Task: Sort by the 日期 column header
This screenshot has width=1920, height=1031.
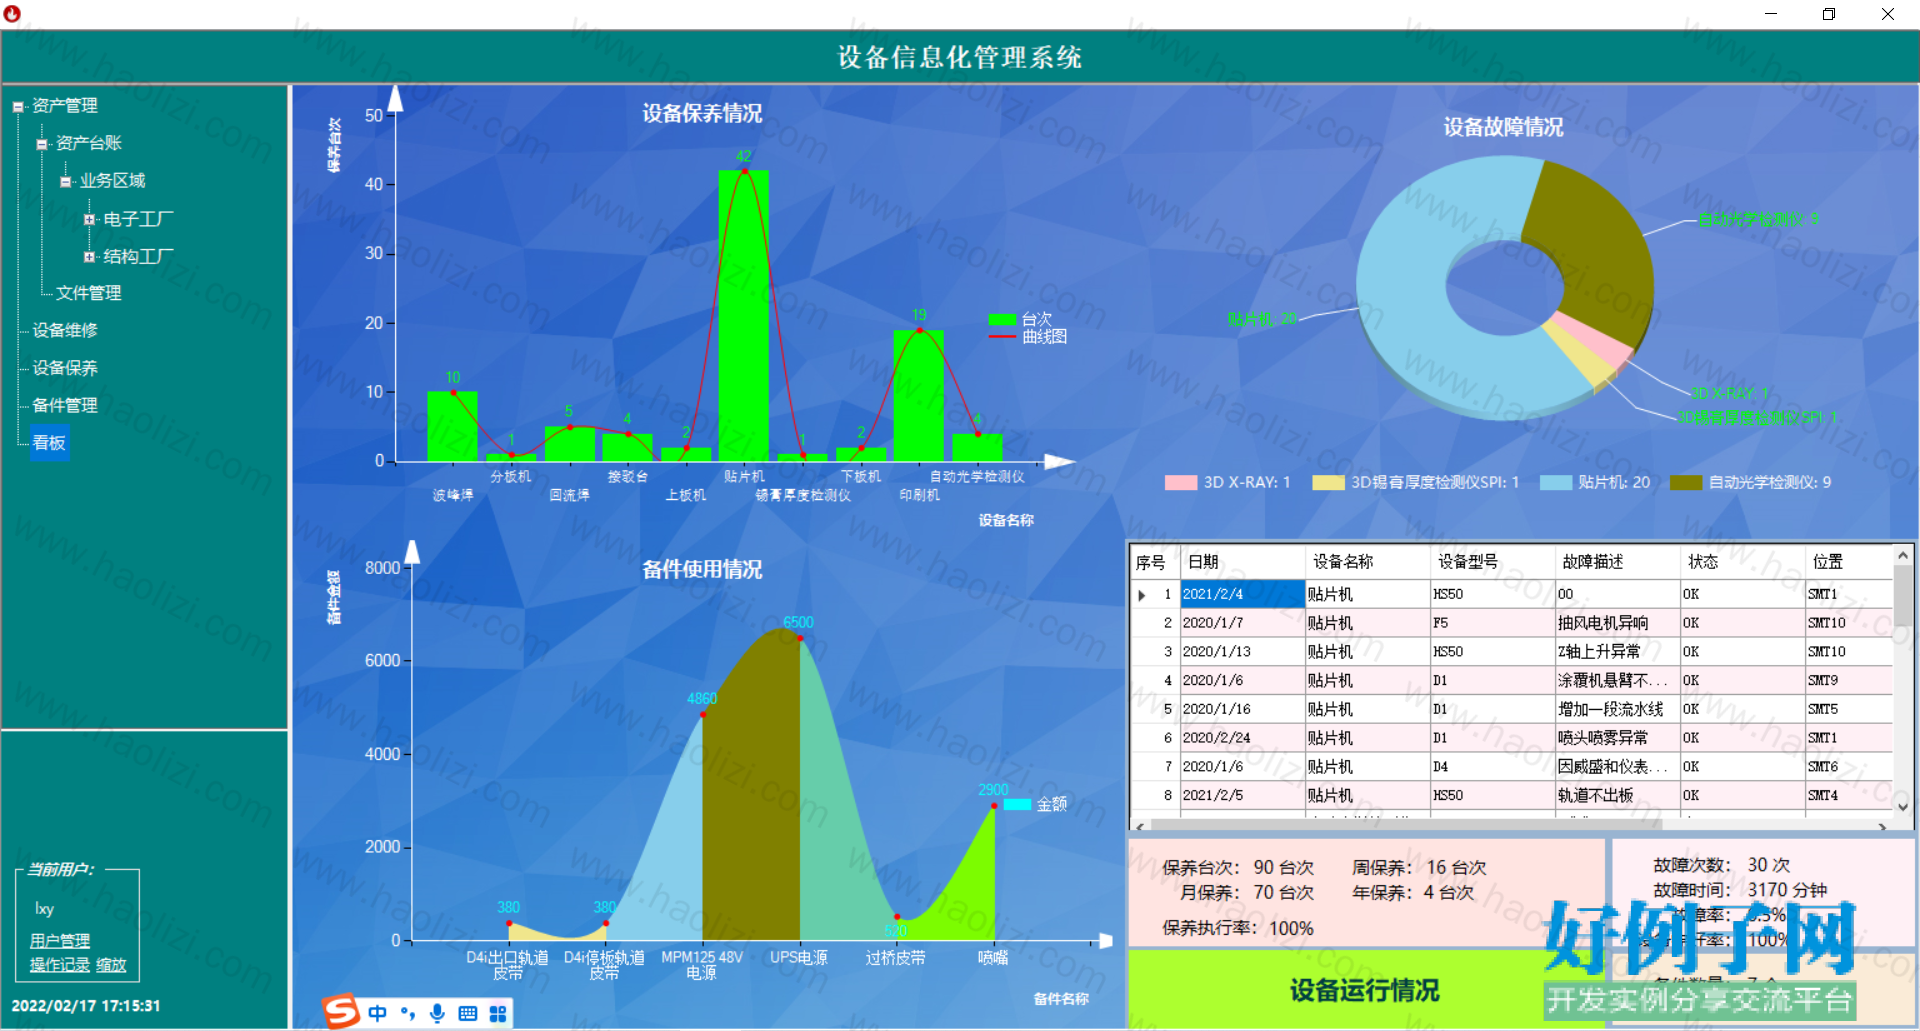Action: pyautogui.click(x=1243, y=562)
